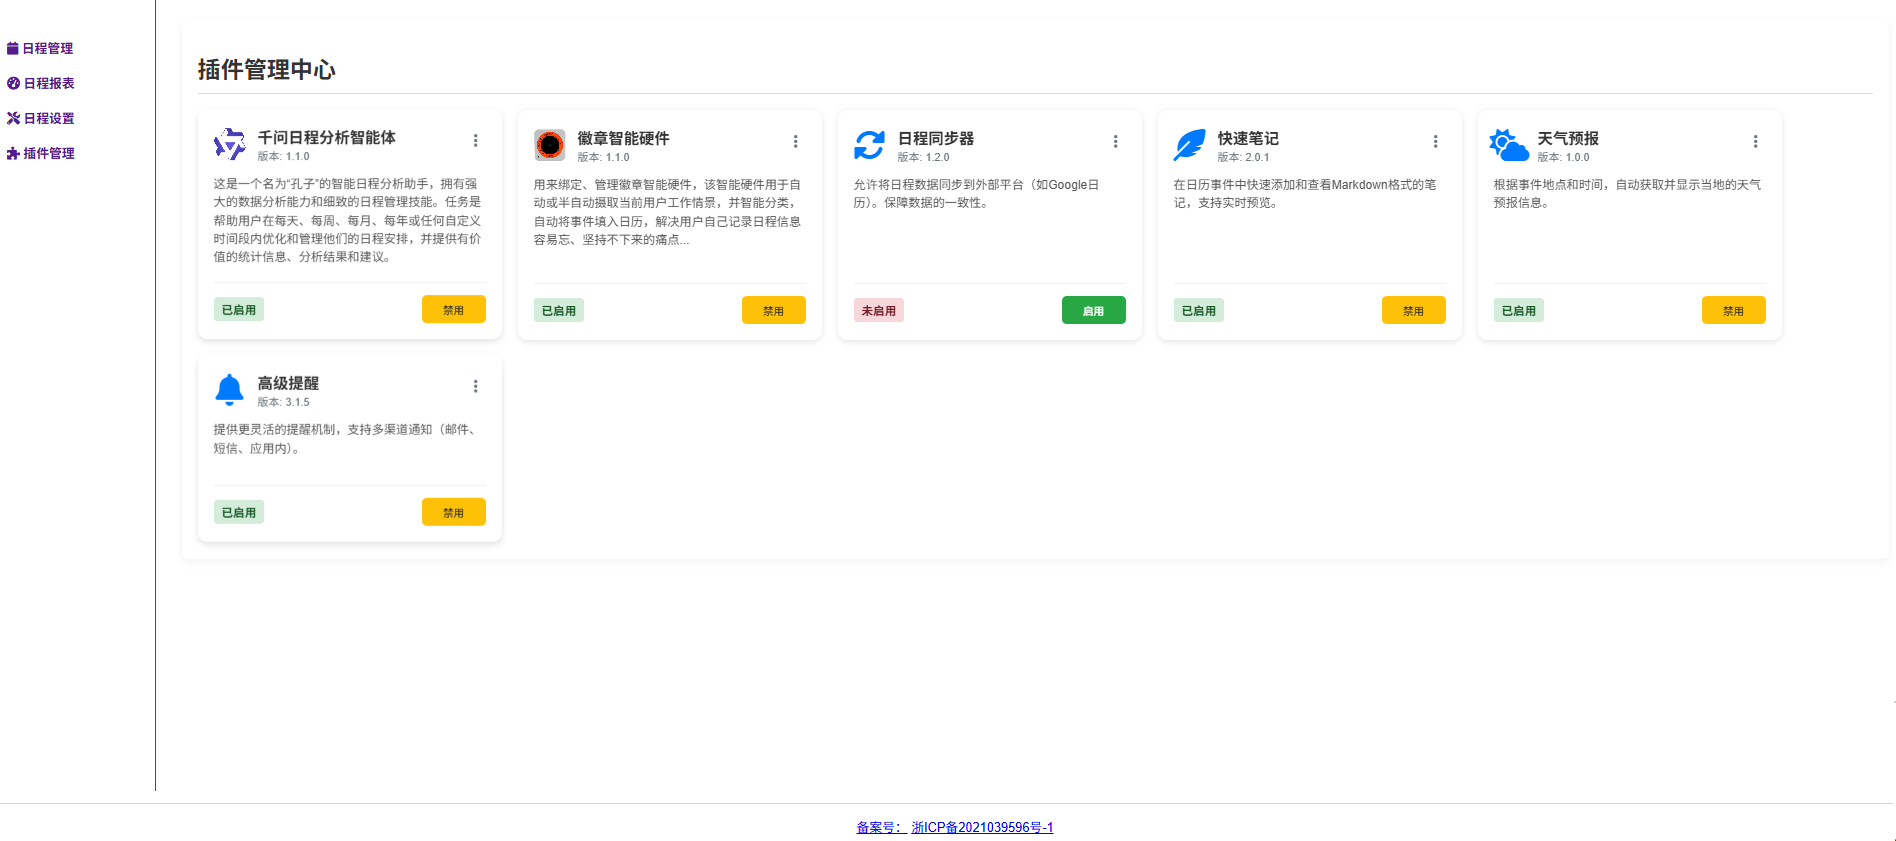
Task: Click the tools icon beside 日程设置
Action: click(x=13, y=118)
